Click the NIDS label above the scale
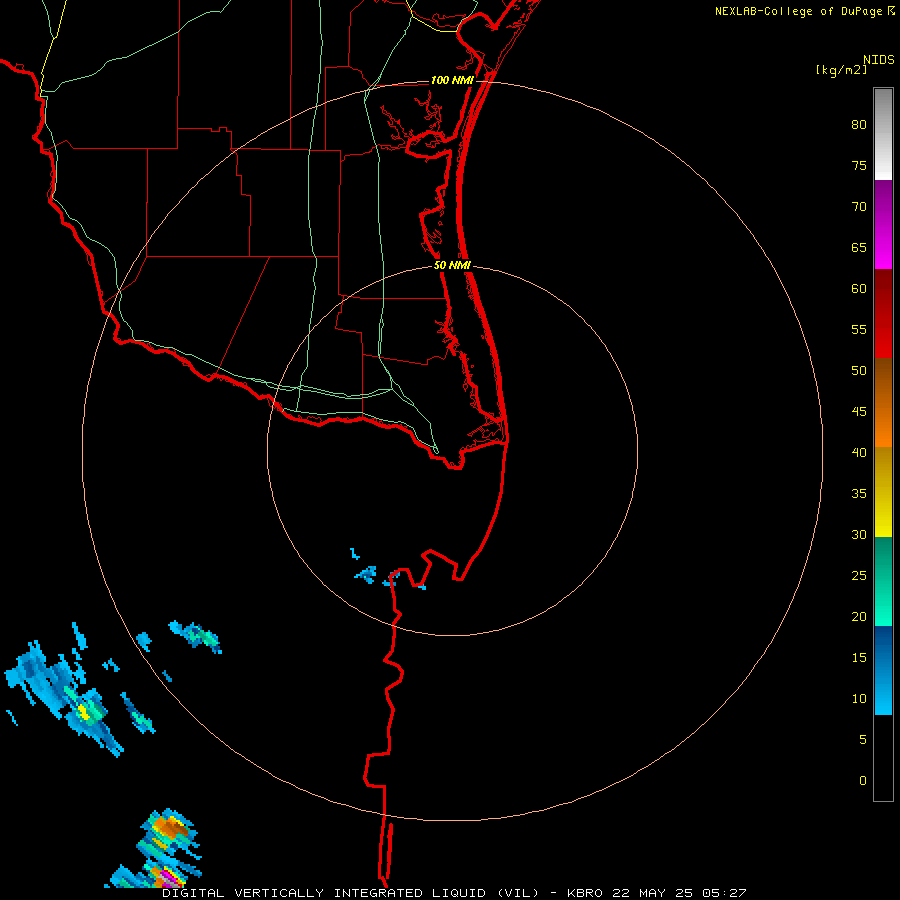This screenshot has height=900, width=900. (879, 59)
